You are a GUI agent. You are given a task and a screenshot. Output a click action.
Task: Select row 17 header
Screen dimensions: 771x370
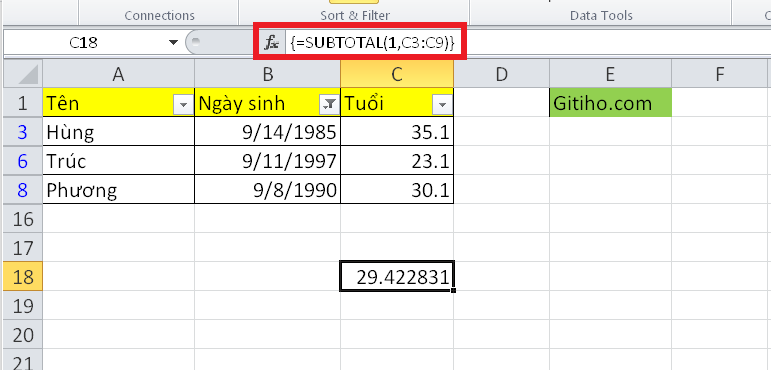(x=23, y=248)
